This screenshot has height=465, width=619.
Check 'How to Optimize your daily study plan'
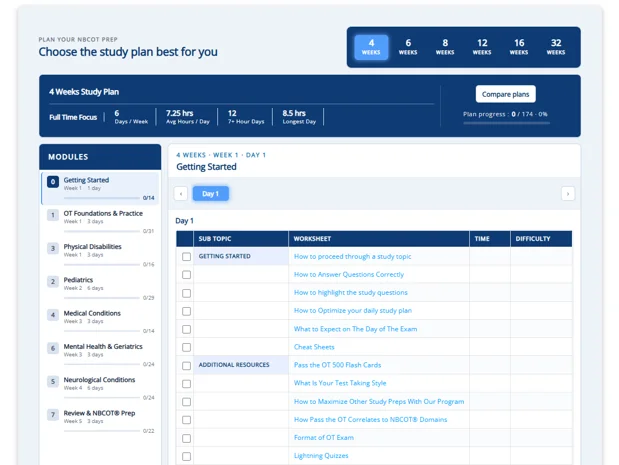[x=186, y=311]
